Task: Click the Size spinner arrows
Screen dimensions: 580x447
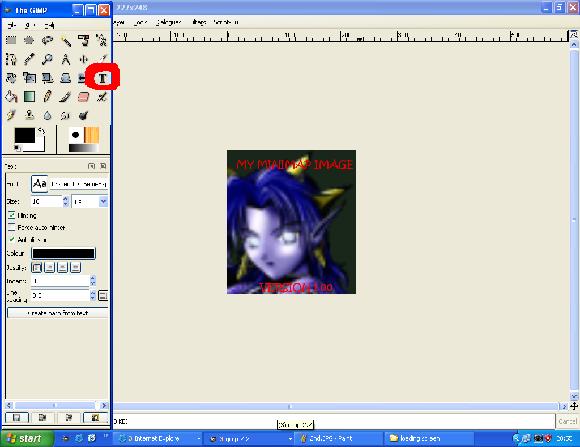Action: pos(66,201)
